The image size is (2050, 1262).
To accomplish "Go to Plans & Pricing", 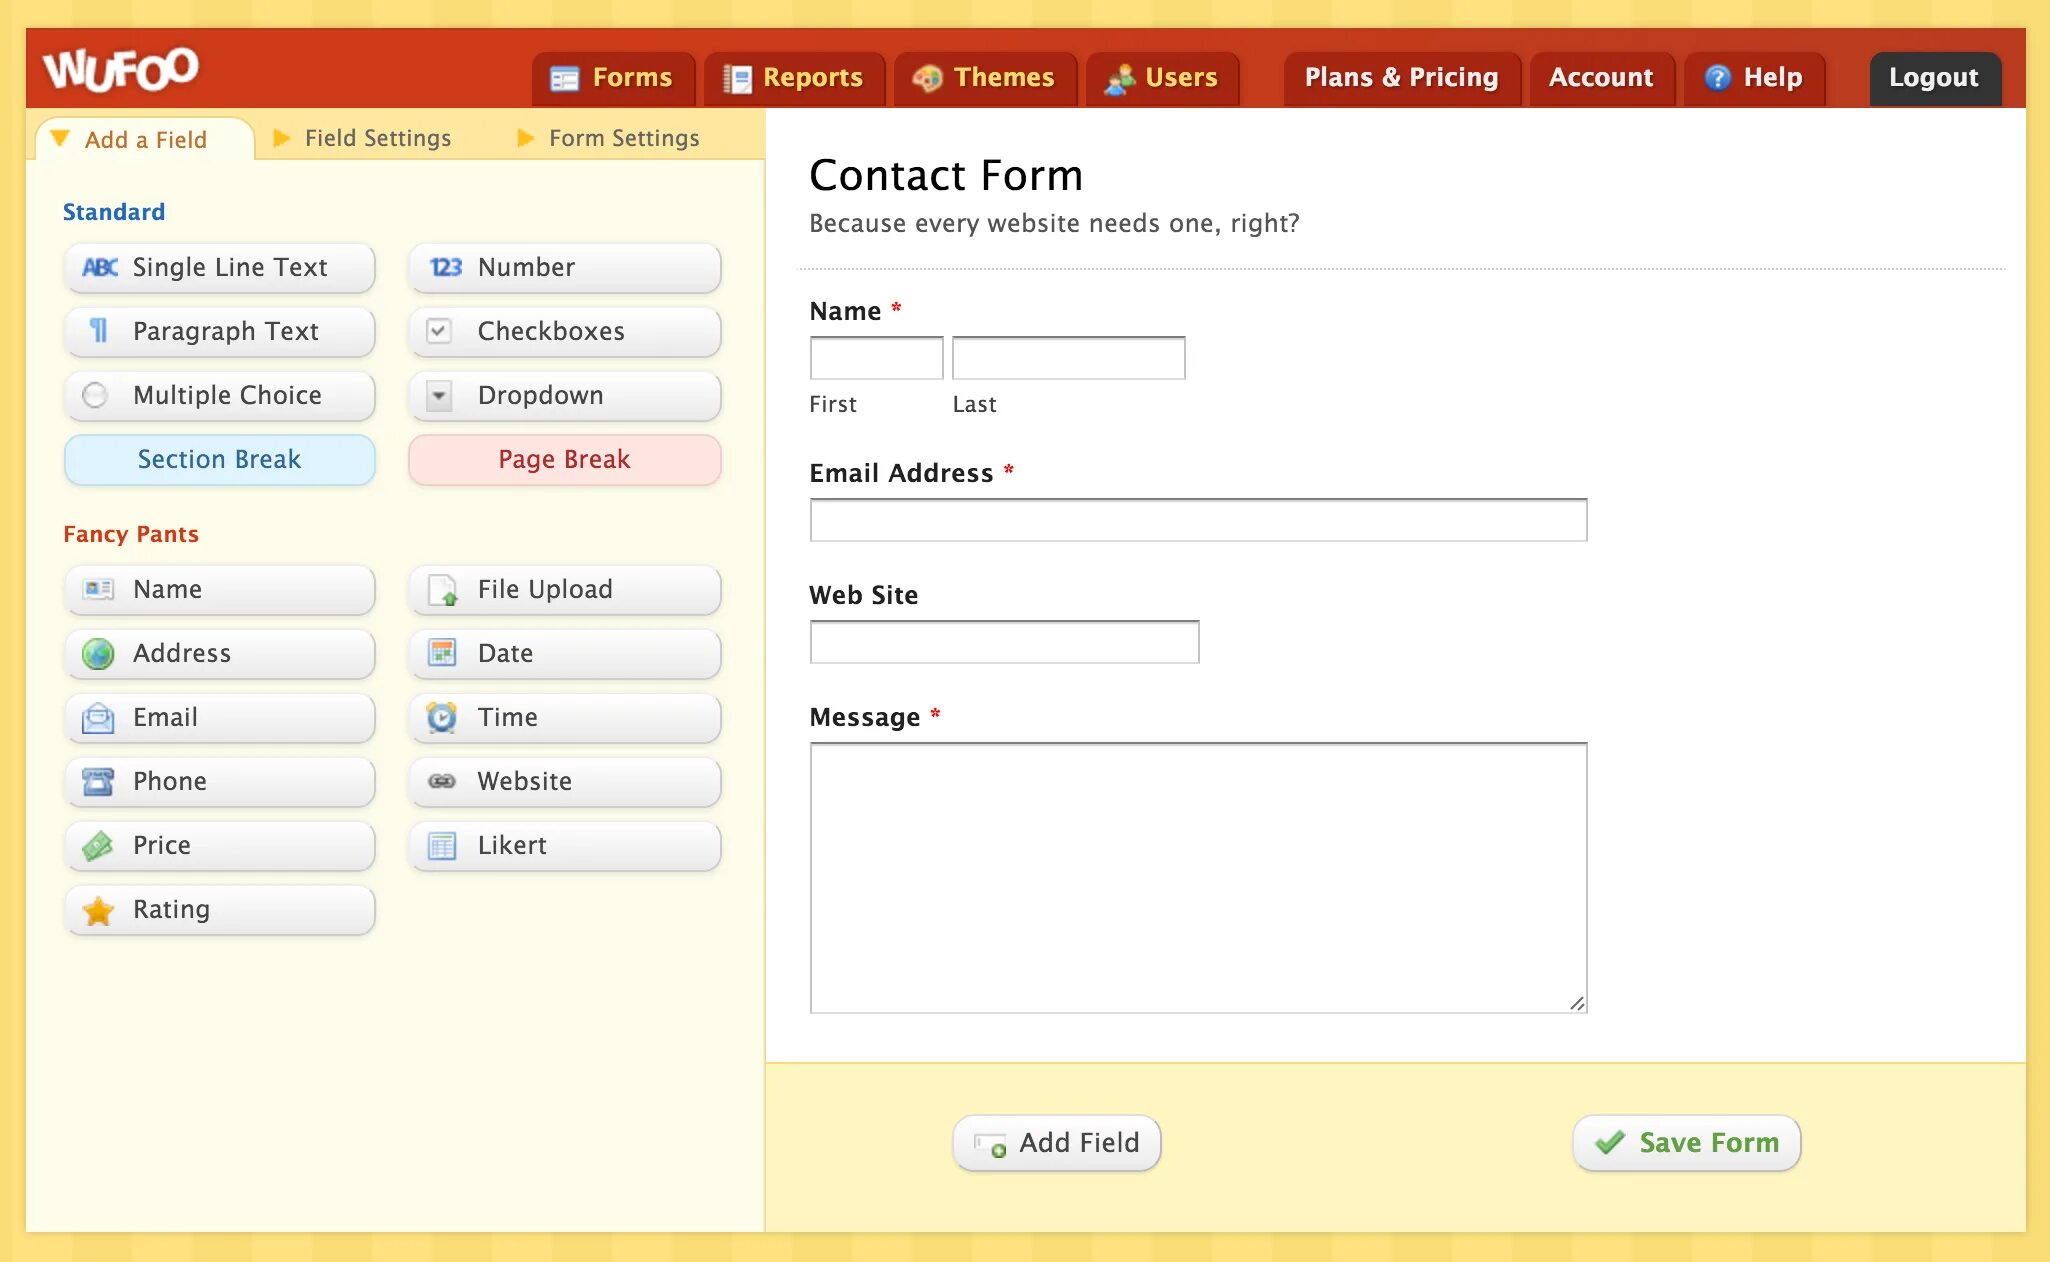I will (x=1402, y=78).
